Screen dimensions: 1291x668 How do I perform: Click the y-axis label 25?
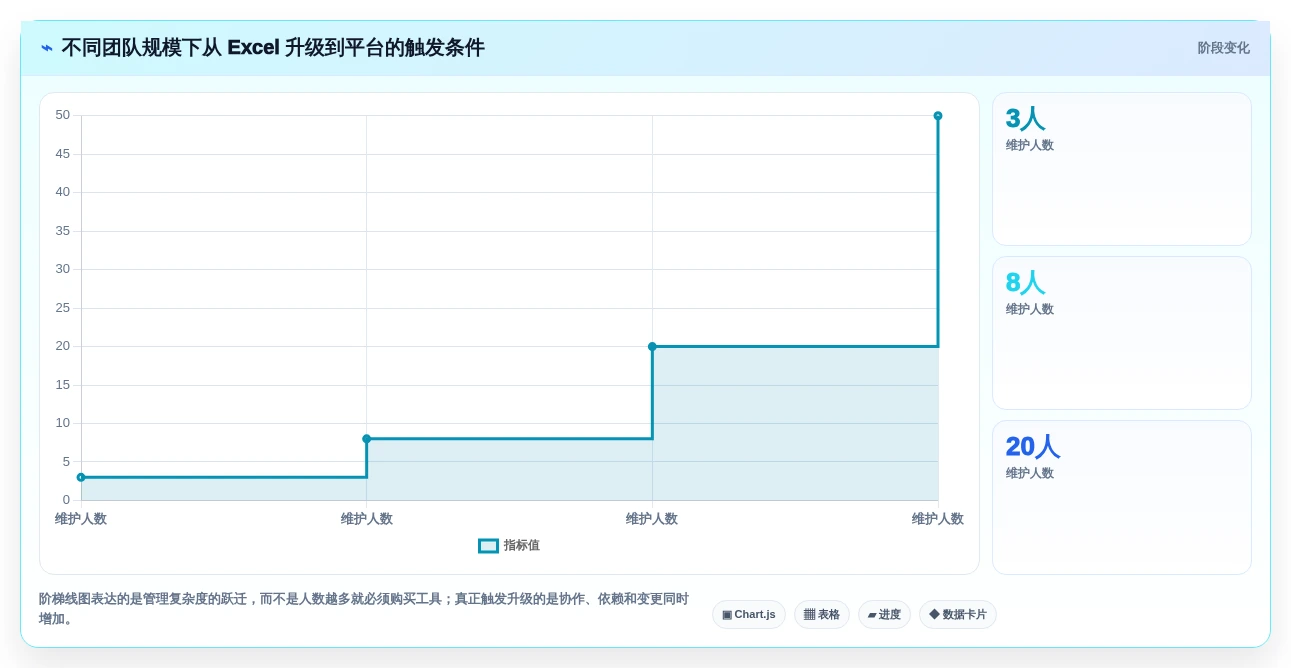click(x=63, y=308)
